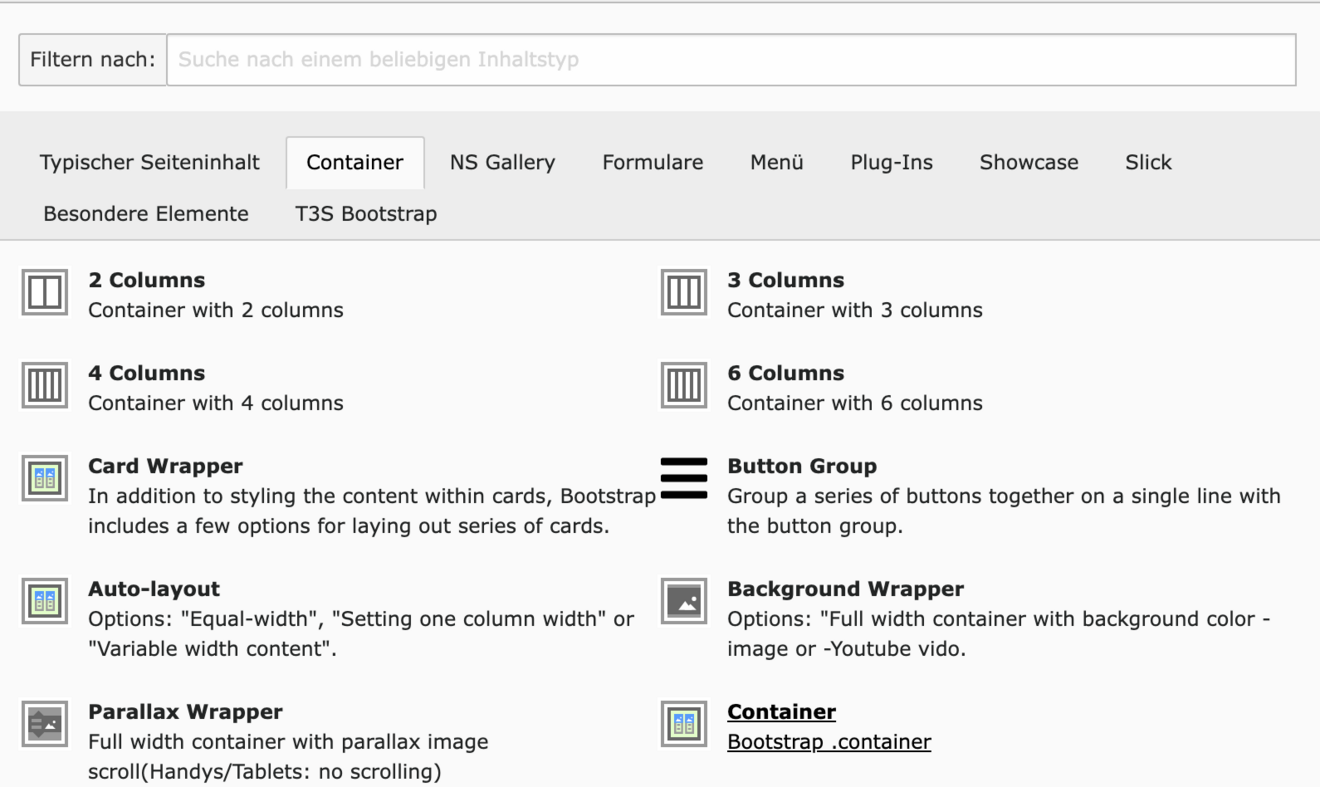The image size is (1320, 787).
Task: Click the Bootstrap Container icon
Action: click(684, 725)
